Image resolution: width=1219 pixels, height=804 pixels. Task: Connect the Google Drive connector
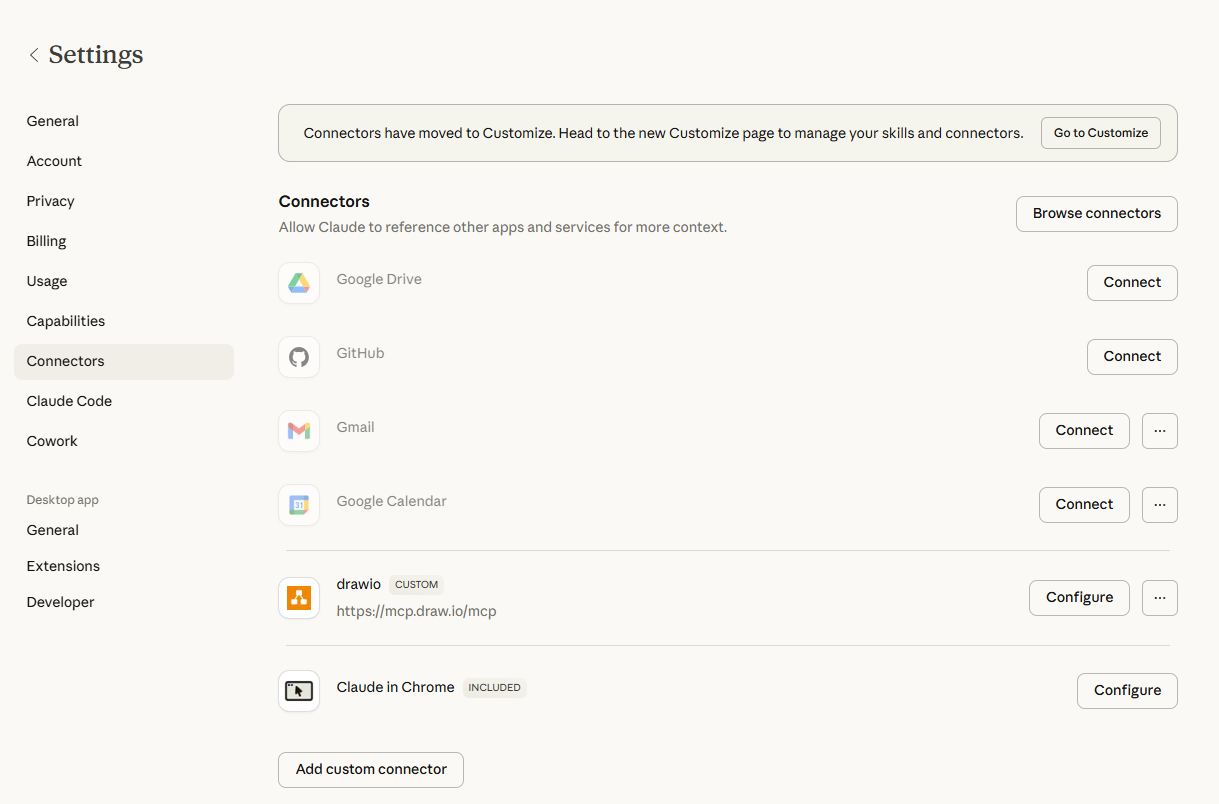click(x=1131, y=283)
